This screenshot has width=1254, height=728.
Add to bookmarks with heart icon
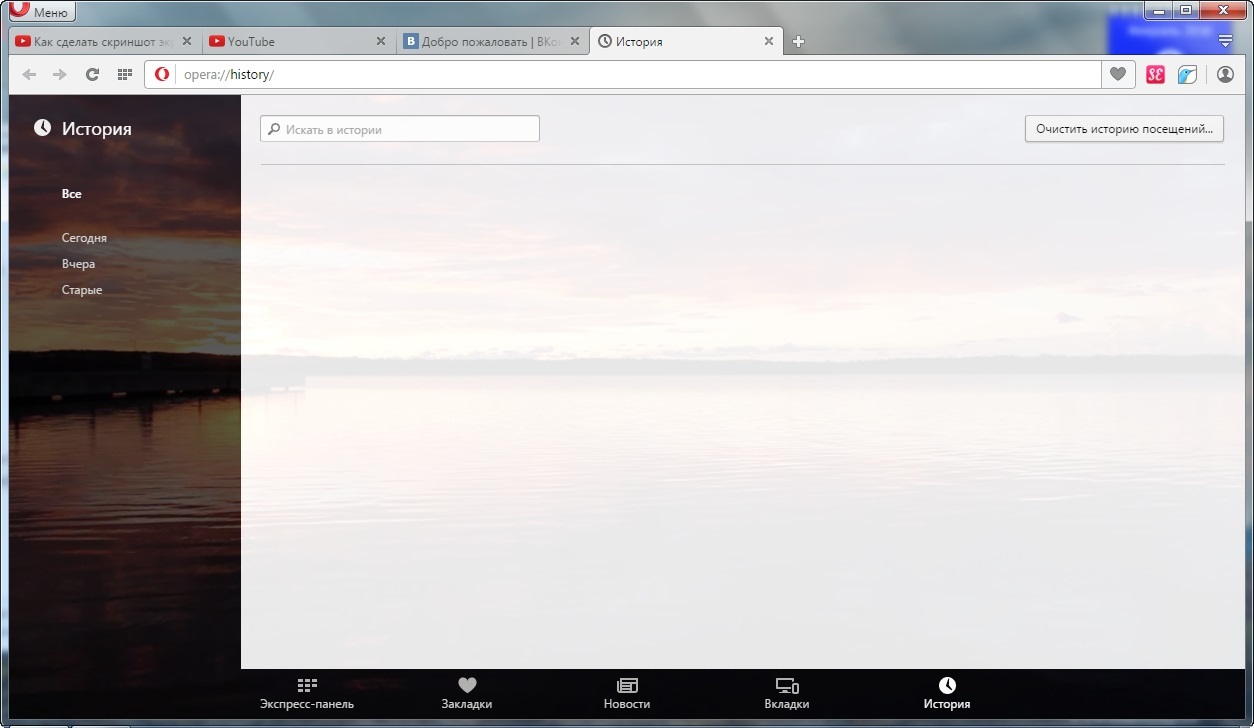coord(1118,74)
